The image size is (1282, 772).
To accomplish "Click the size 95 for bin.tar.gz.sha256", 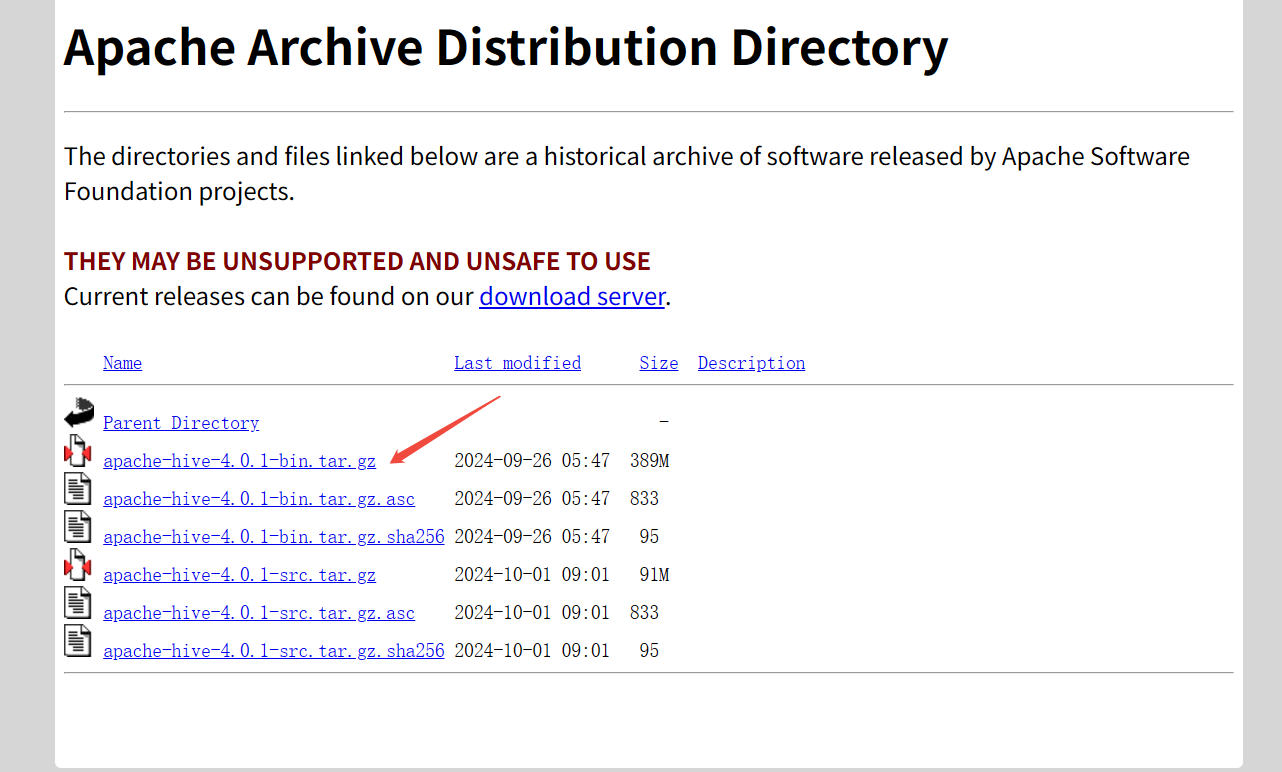I will click(650, 537).
